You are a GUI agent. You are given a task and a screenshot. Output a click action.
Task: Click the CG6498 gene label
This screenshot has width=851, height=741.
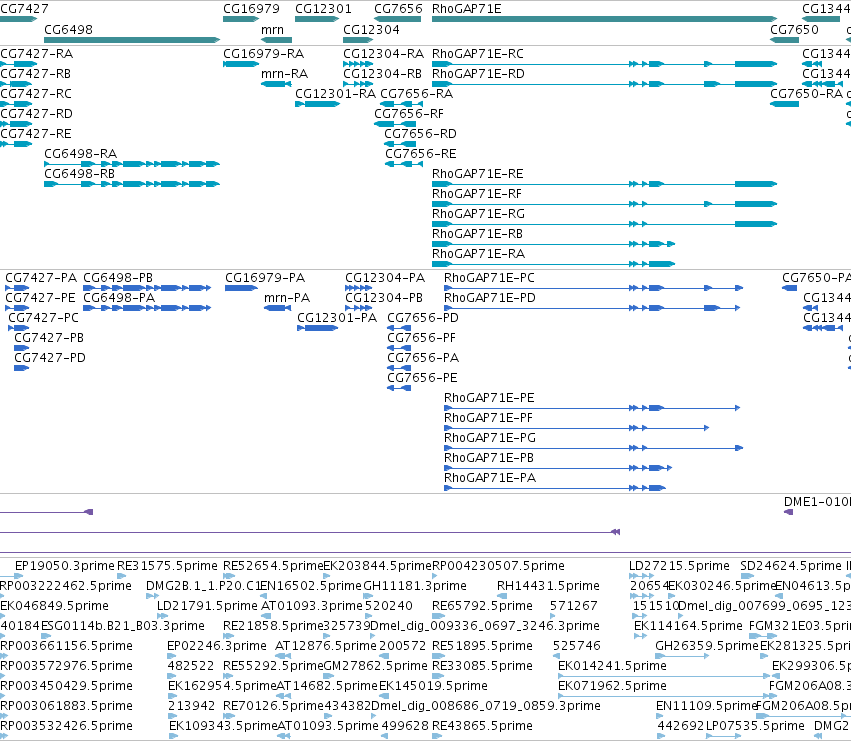coord(68,29)
